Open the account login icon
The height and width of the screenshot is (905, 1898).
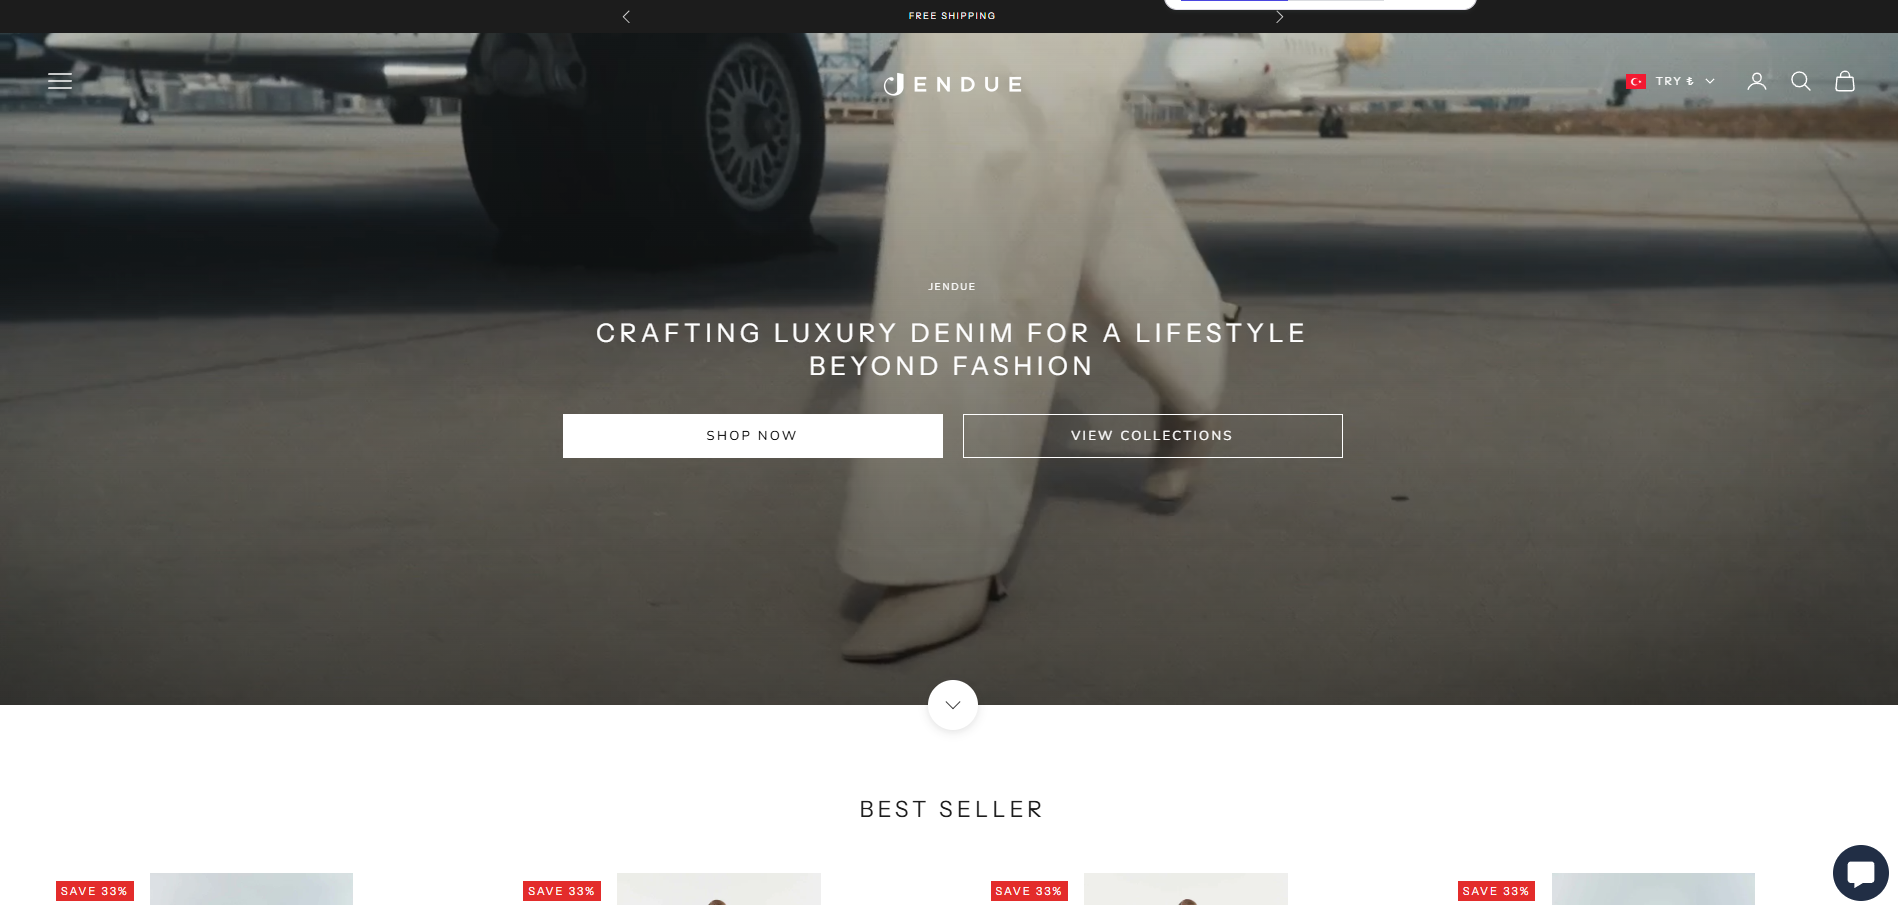pyautogui.click(x=1756, y=81)
